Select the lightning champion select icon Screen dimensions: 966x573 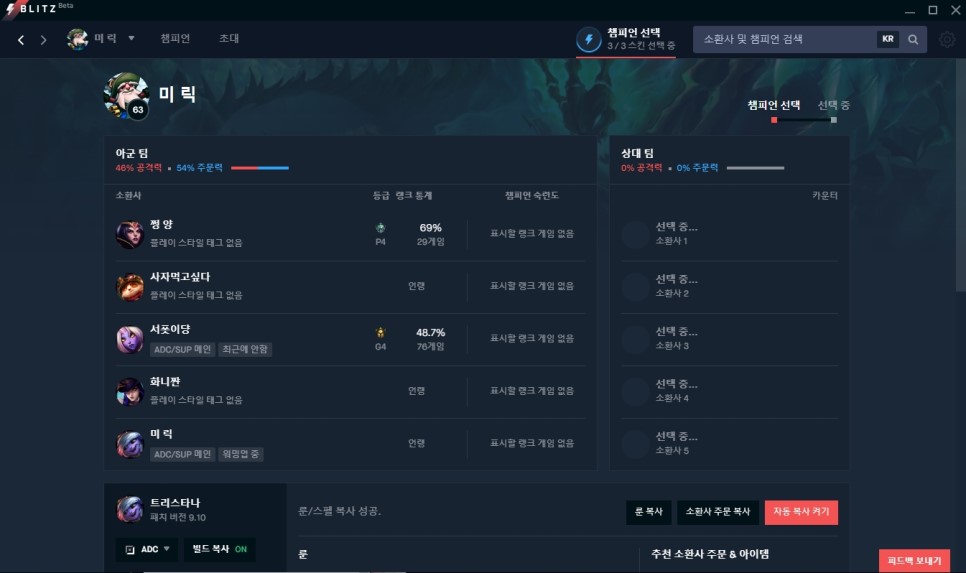[588, 40]
